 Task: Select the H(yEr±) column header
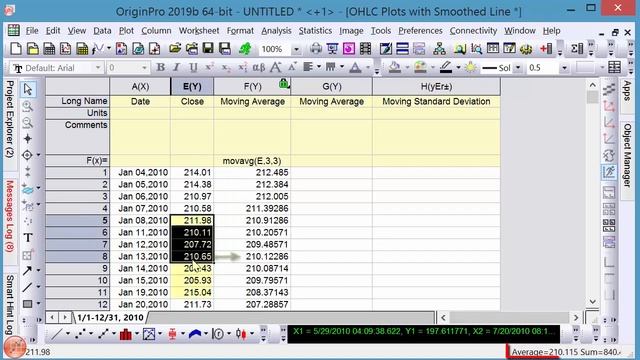coord(436,87)
